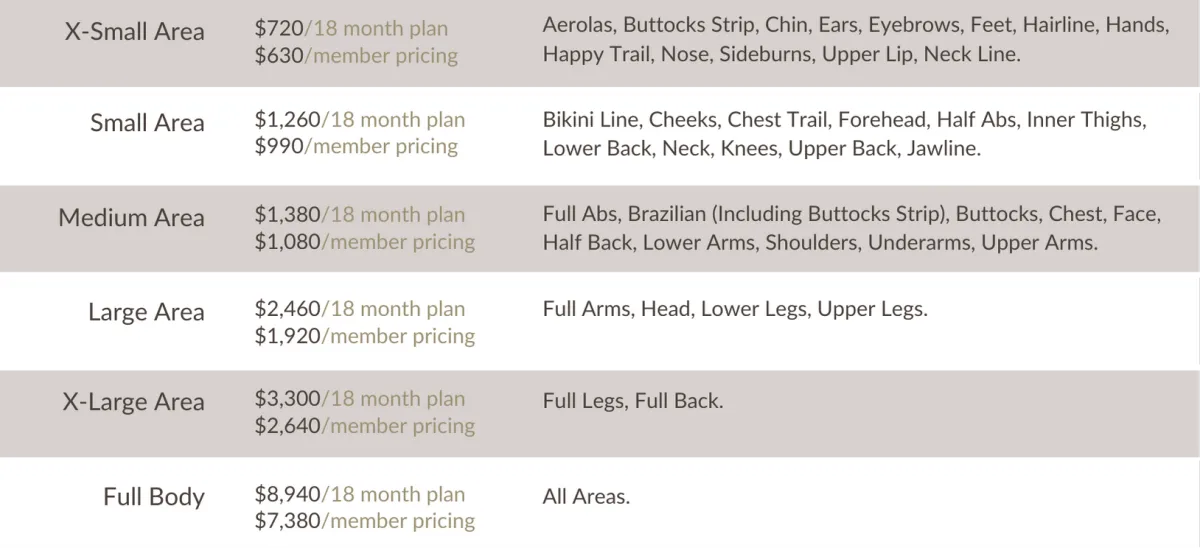Click the $8,940 18 month plan price
The height and width of the screenshot is (548, 1200).
tap(360, 494)
